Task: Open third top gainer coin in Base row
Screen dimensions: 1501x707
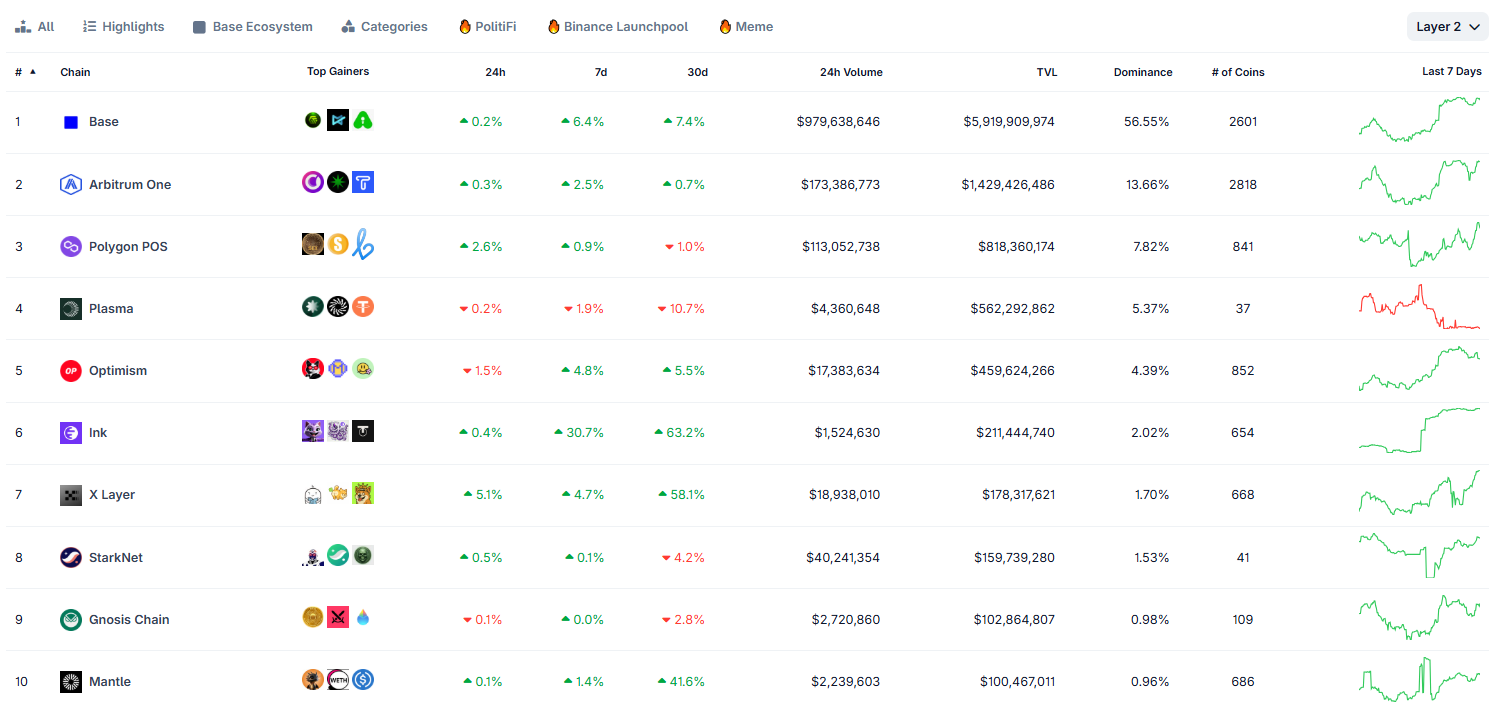Action: (363, 120)
